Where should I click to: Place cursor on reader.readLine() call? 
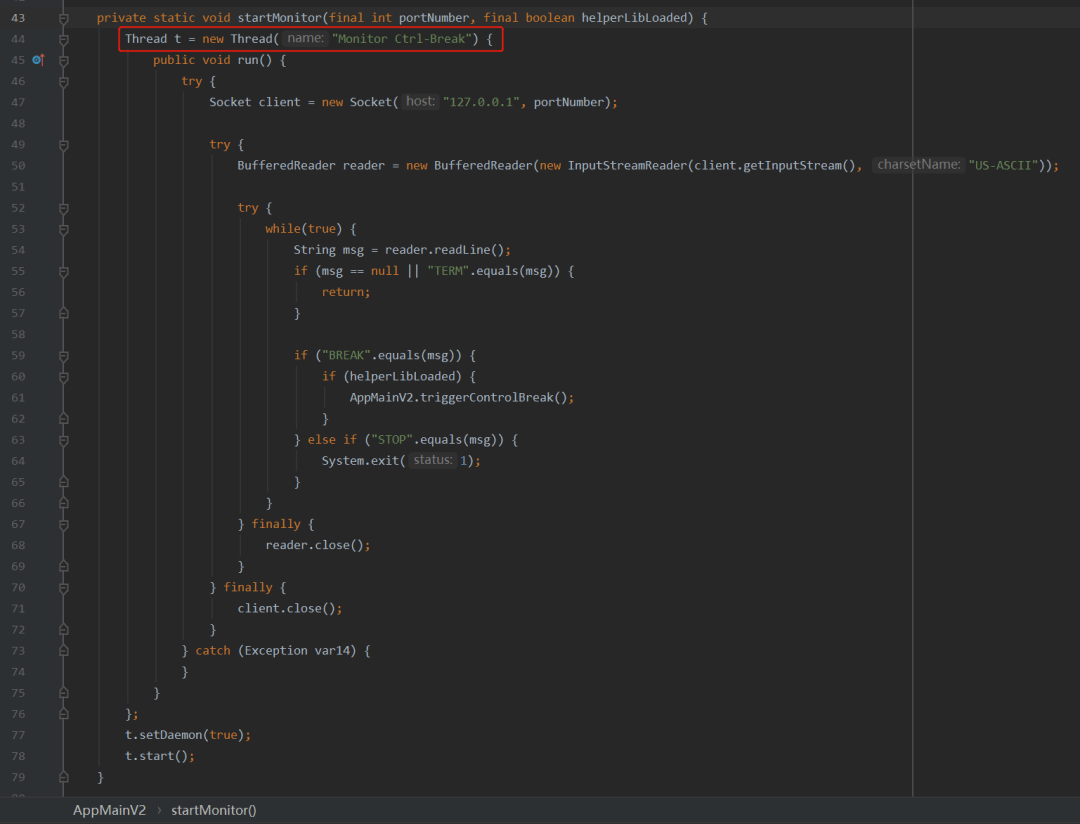click(444, 250)
